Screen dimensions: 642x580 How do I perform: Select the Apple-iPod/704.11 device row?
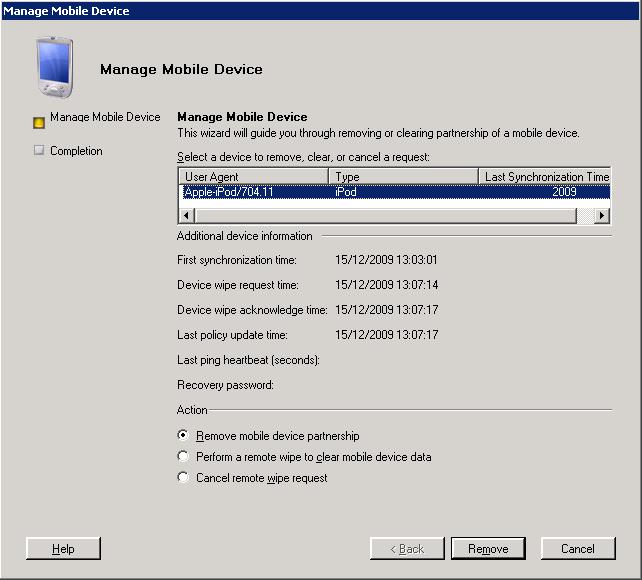point(254,192)
